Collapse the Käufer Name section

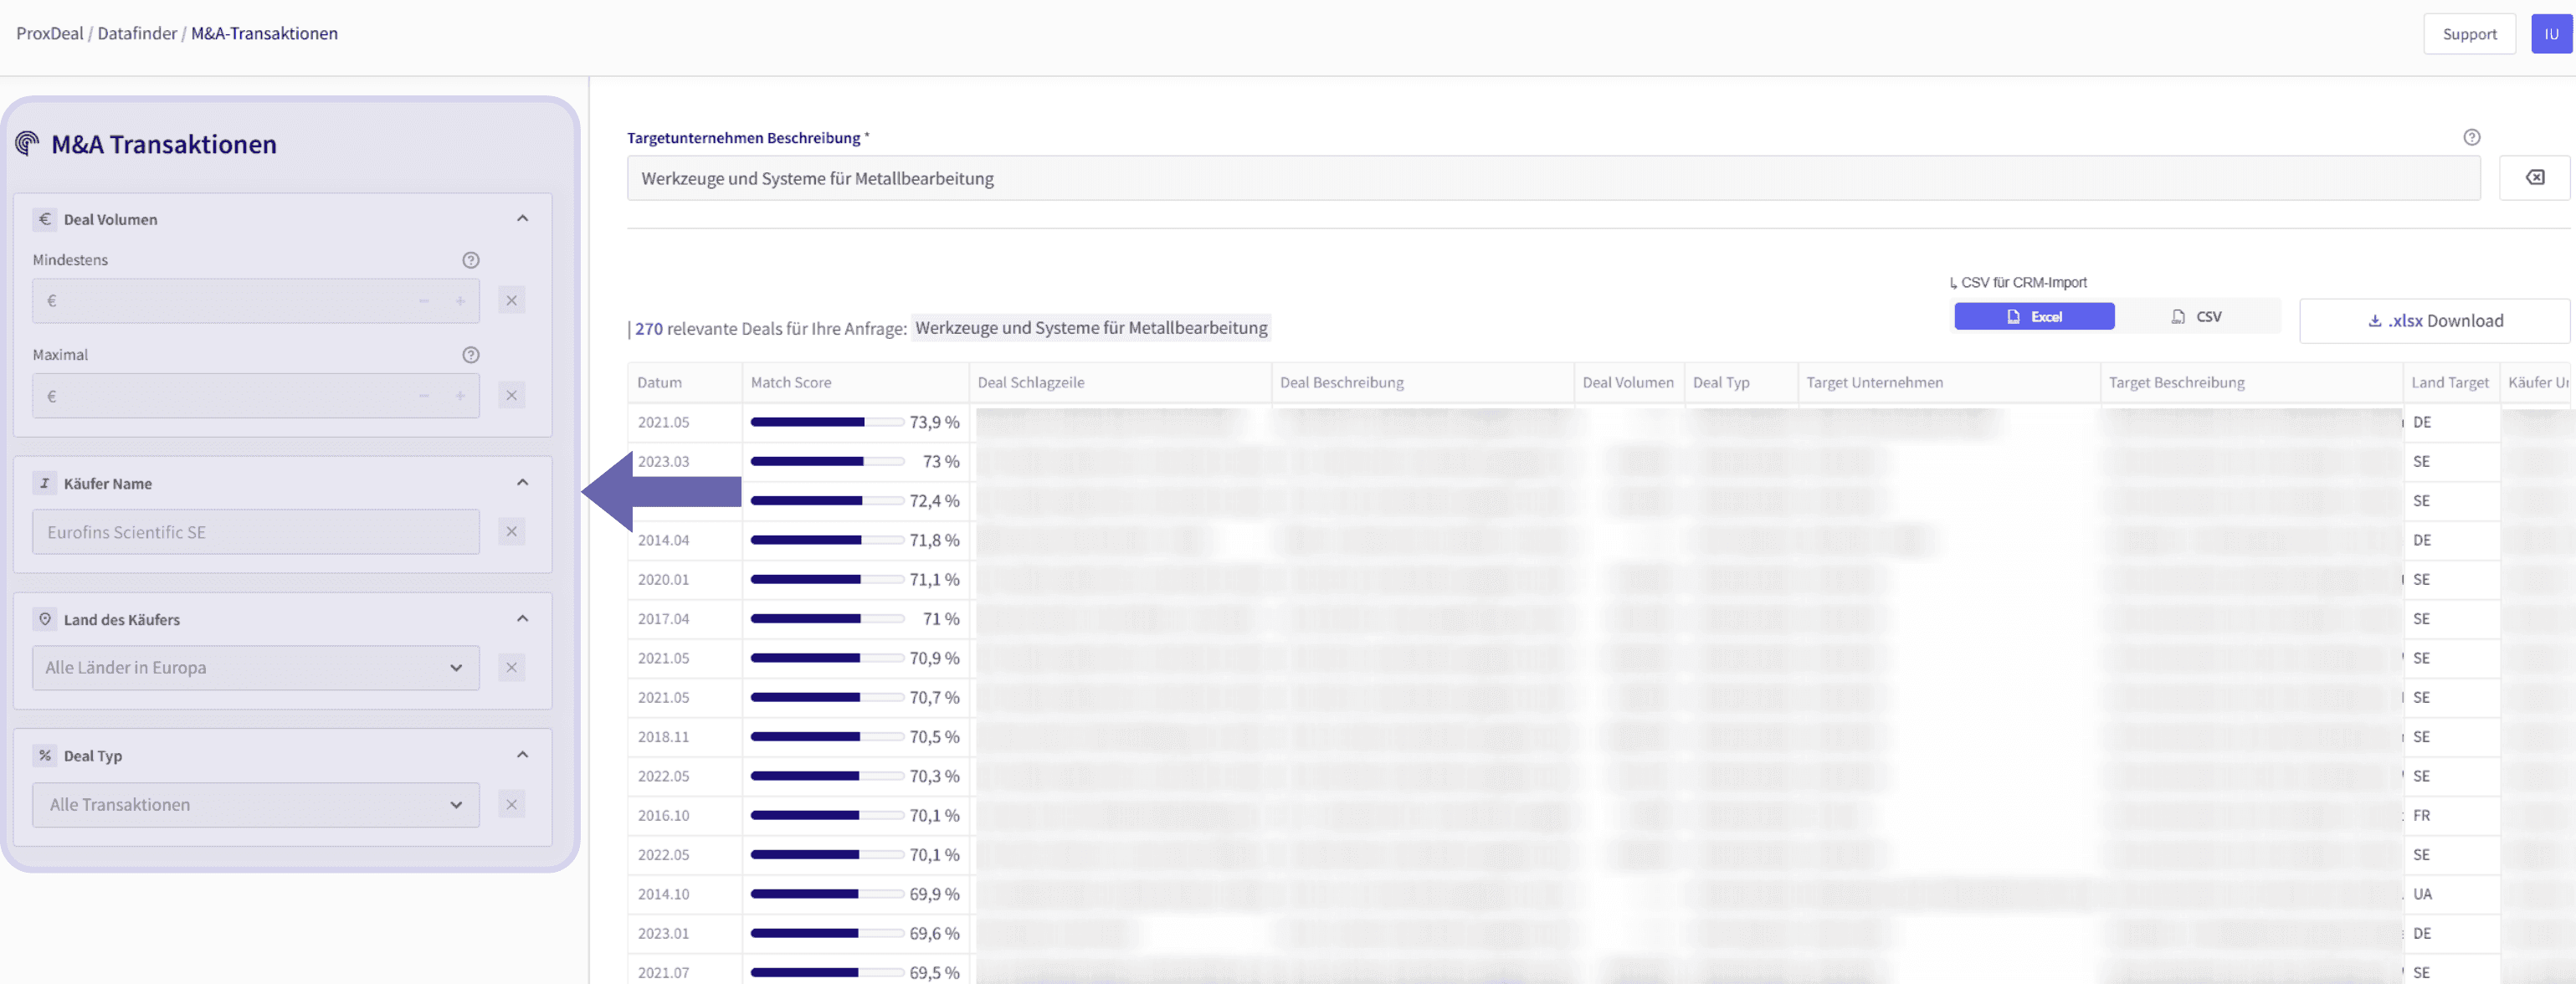(522, 482)
